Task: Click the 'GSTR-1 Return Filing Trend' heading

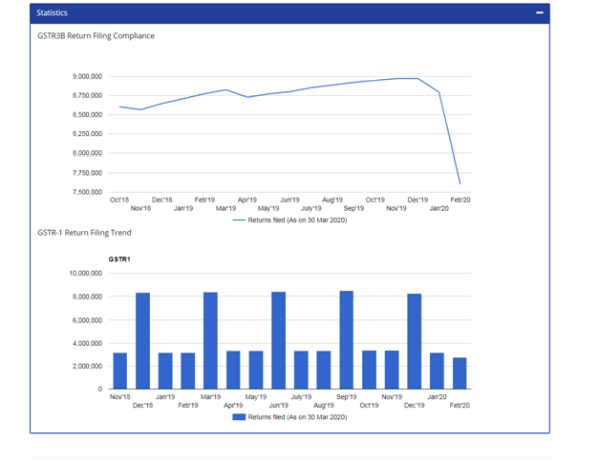Action: point(85,232)
